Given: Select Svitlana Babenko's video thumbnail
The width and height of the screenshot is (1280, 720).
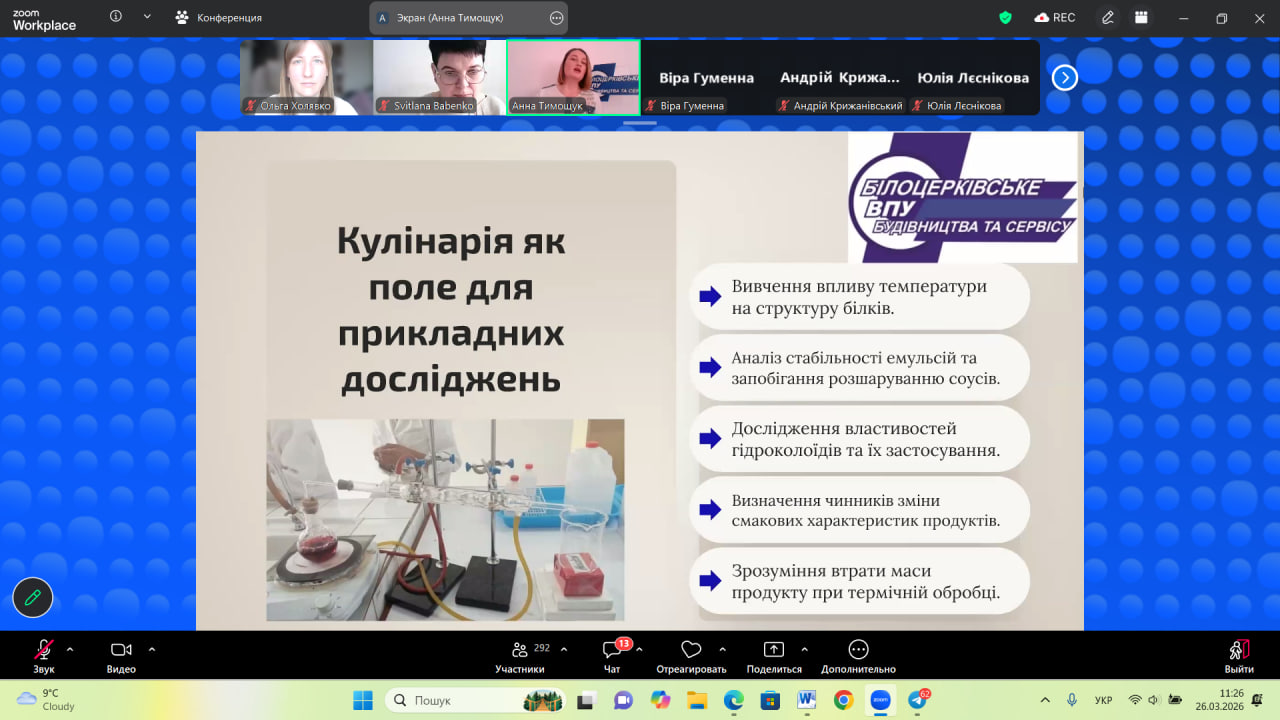Looking at the screenshot, I should click(x=439, y=77).
